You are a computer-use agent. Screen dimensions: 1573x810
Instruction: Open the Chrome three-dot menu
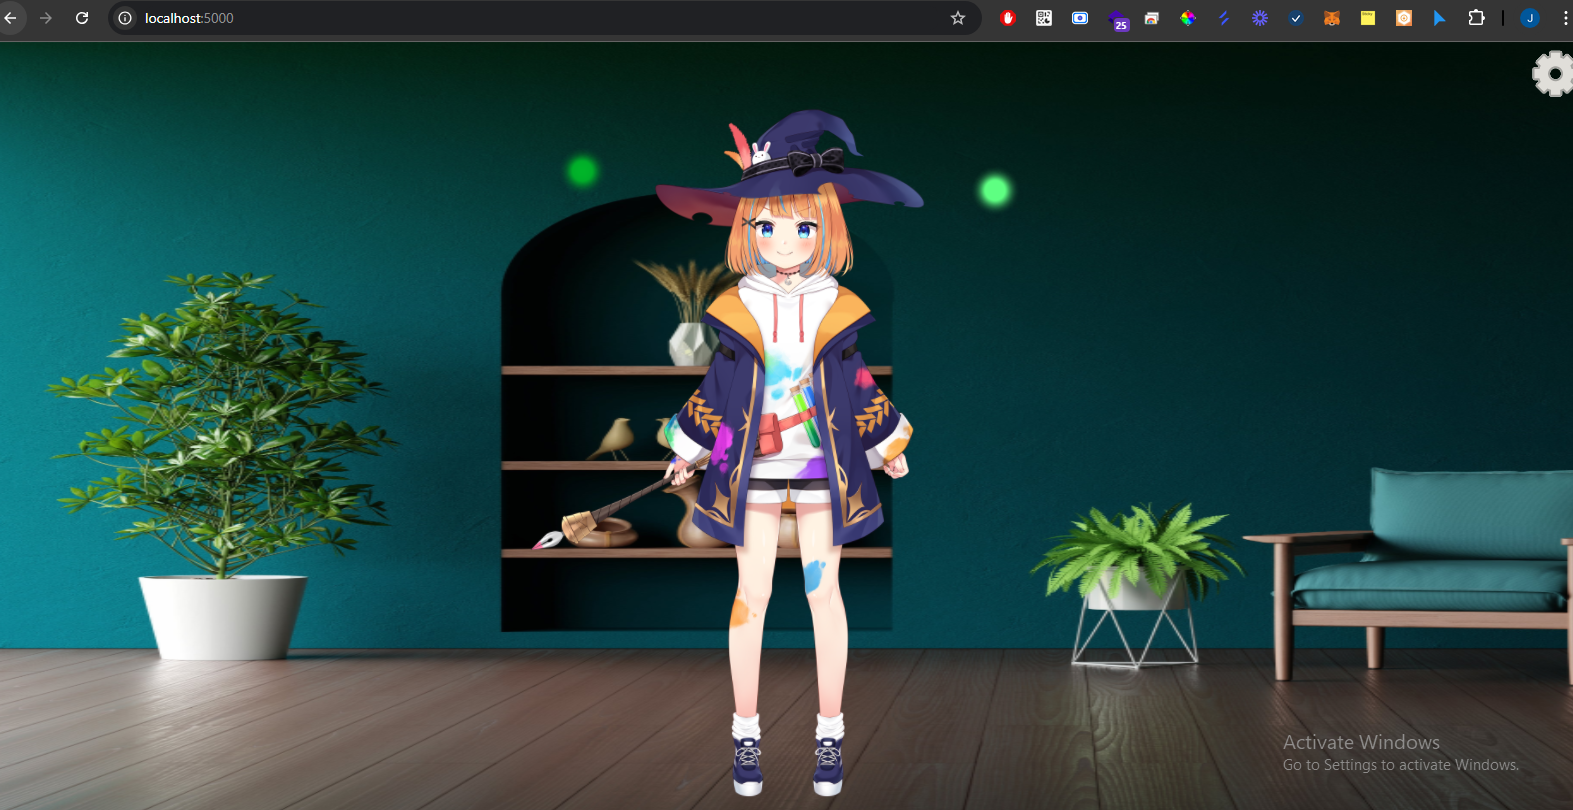1565,18
